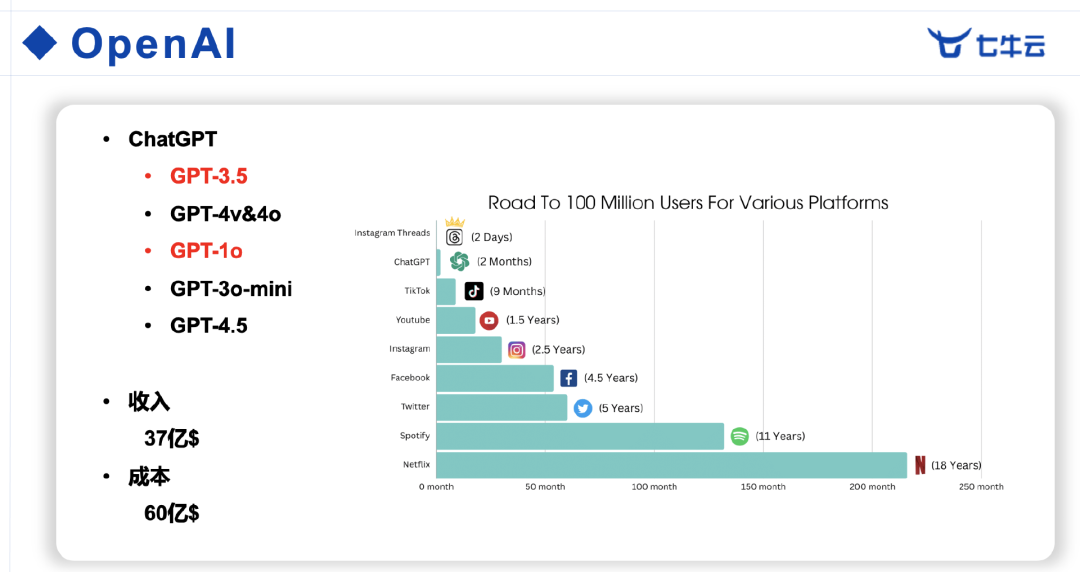Click the Twitter bar in the chart

pos(501,407)
